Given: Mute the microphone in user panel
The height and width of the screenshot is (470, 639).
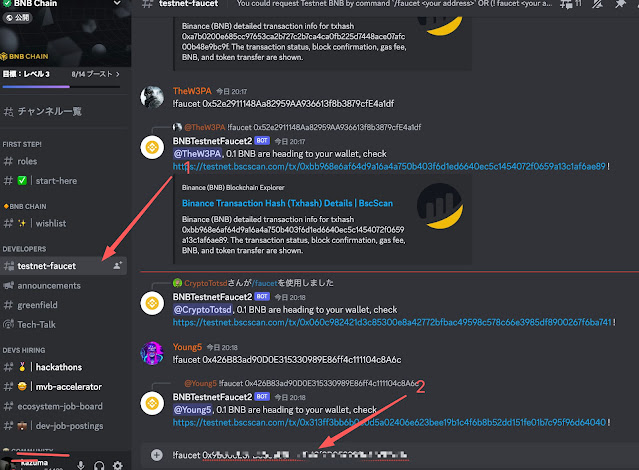Looking at the screenshot, I should pyautogui.click(x=81, y=465).
